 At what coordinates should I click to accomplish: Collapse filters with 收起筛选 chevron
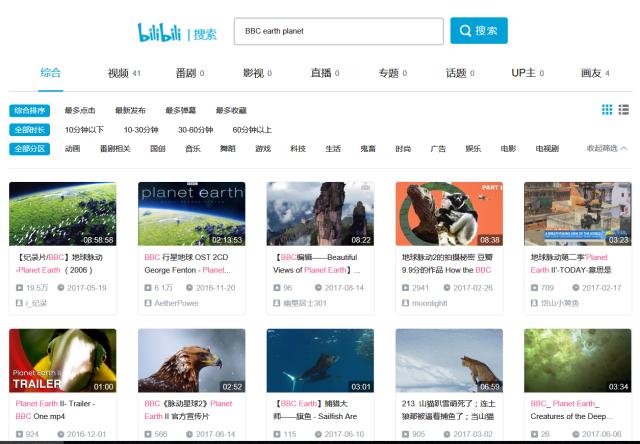tap(607, 148)
